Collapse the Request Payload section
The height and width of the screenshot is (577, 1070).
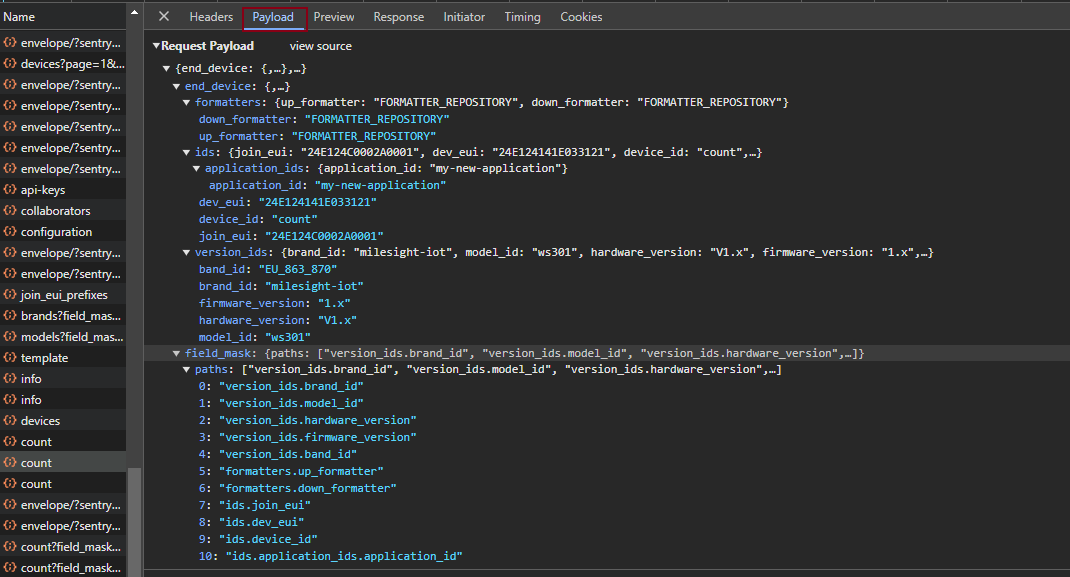(156, 46)
